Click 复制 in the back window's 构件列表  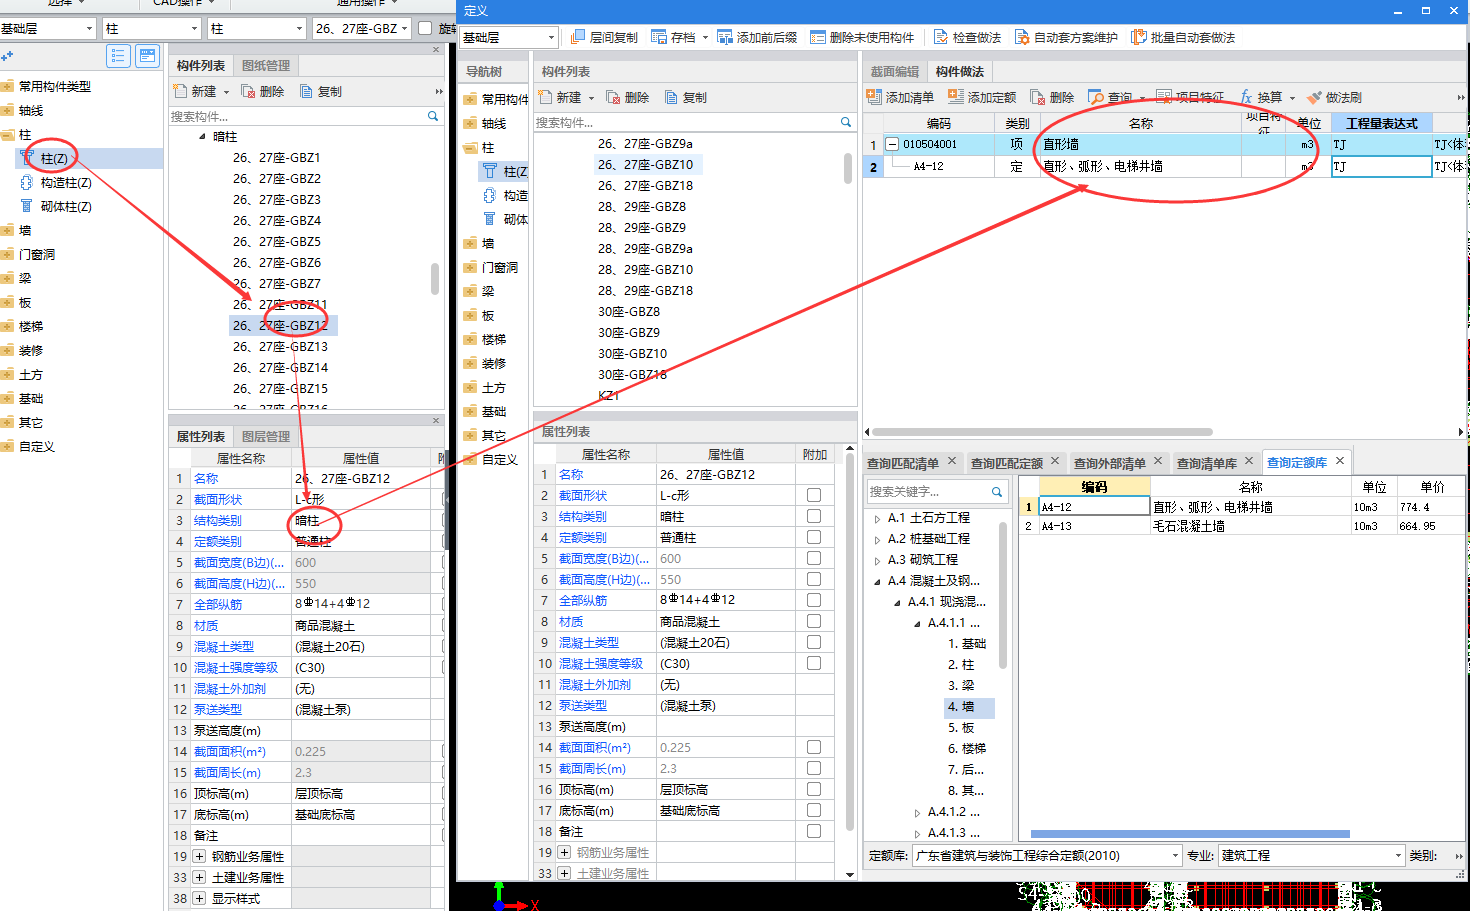coord(321,91)
